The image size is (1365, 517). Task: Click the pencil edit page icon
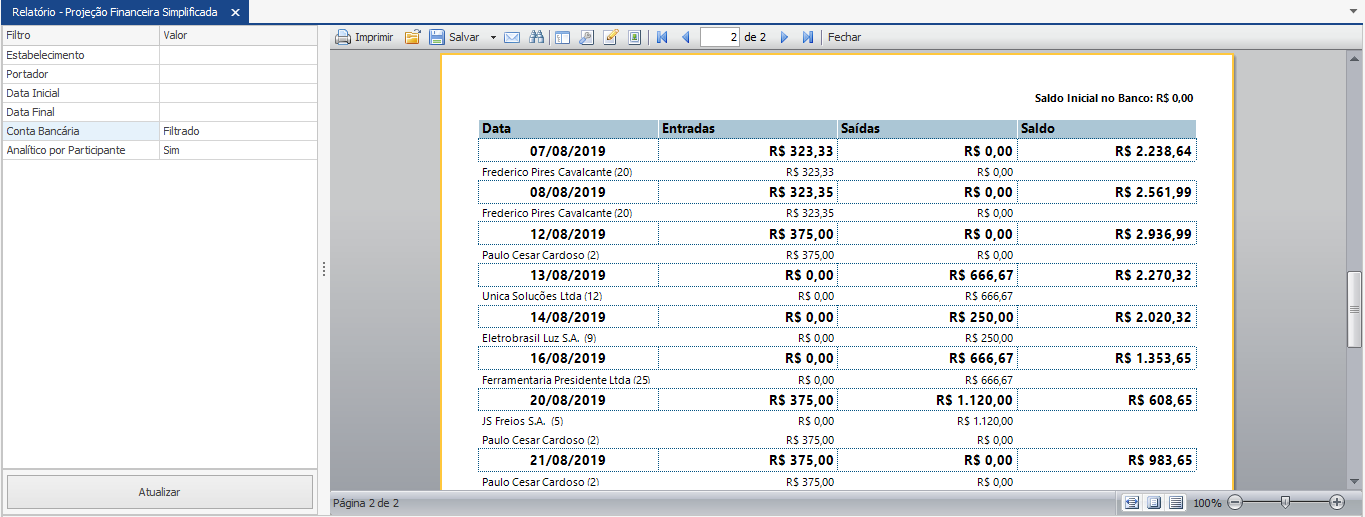point(611,37)
